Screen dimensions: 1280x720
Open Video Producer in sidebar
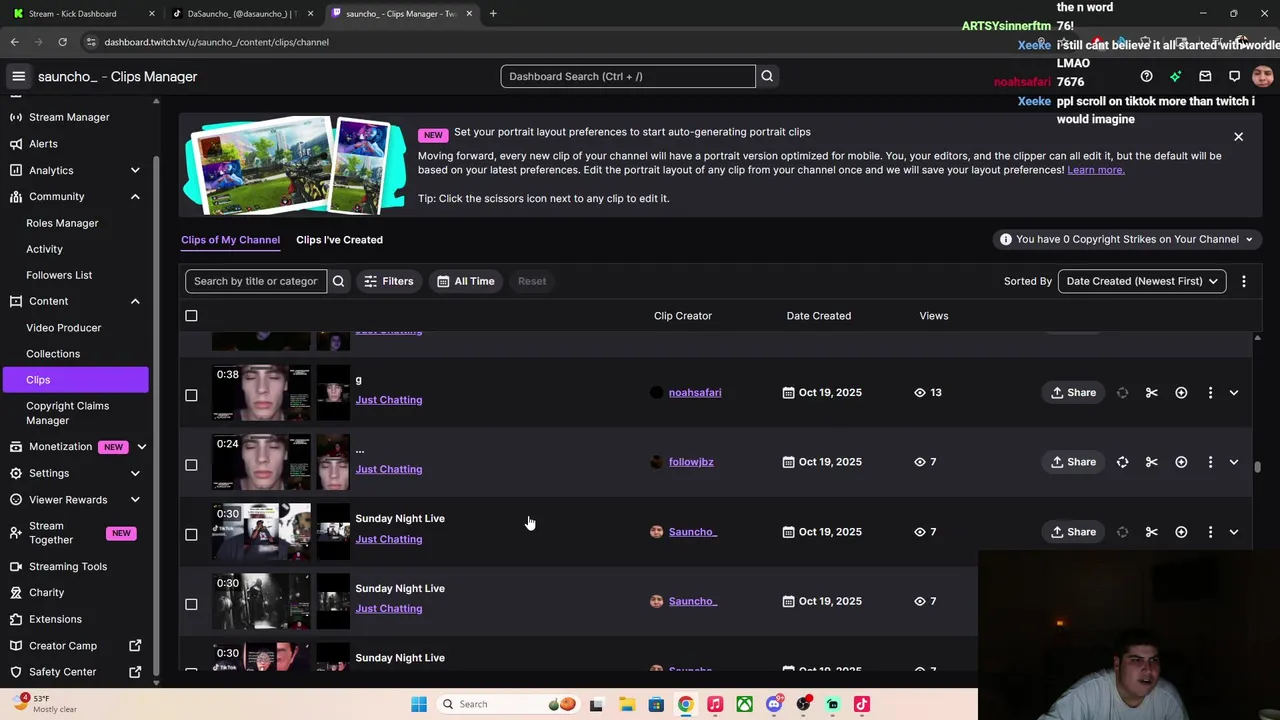tap(63, 327)
